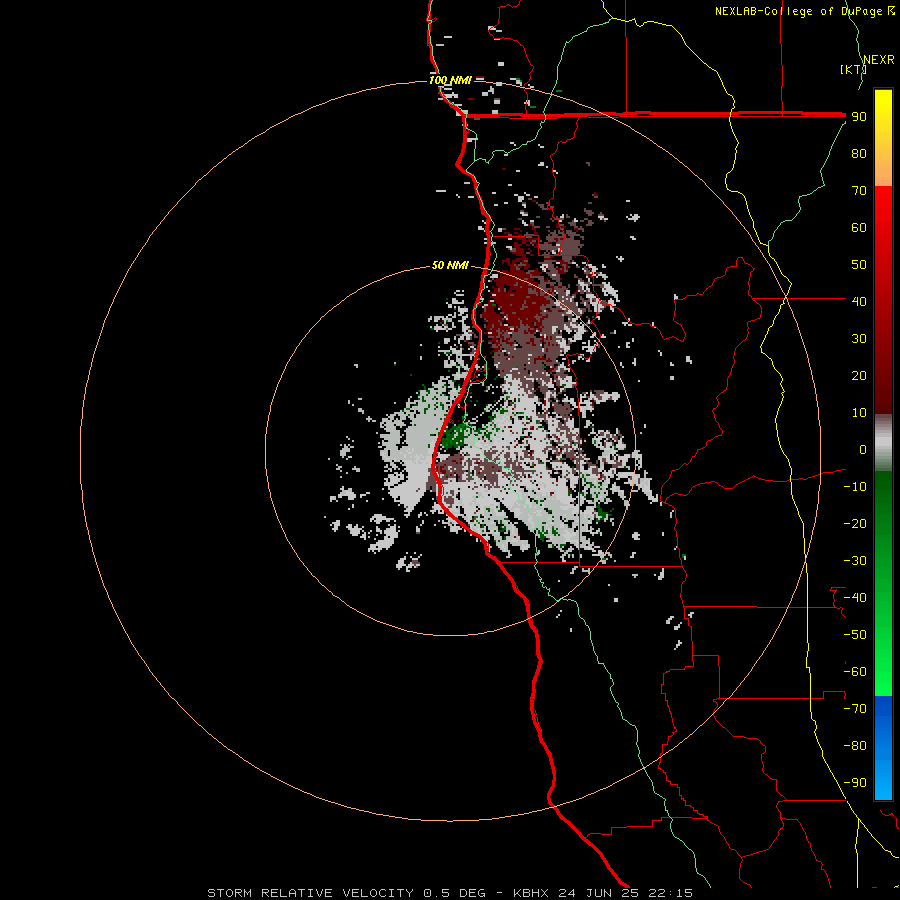The image size is (900, 900).
Task: Select the positive 20 scale value
Action: pyautogui.click(x=859, y=375)
